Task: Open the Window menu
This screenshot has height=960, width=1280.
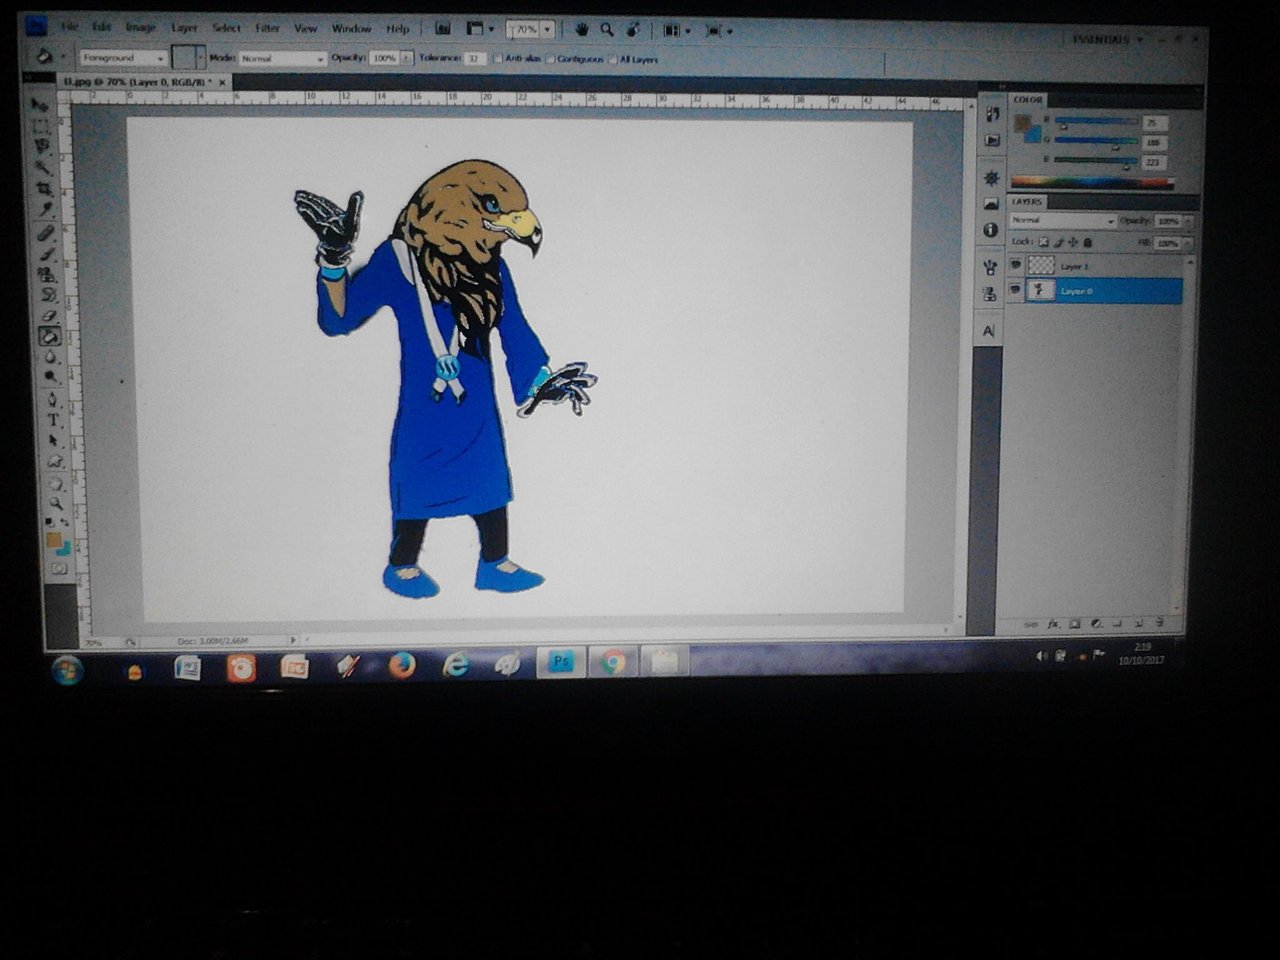Action: click(351, 28)
